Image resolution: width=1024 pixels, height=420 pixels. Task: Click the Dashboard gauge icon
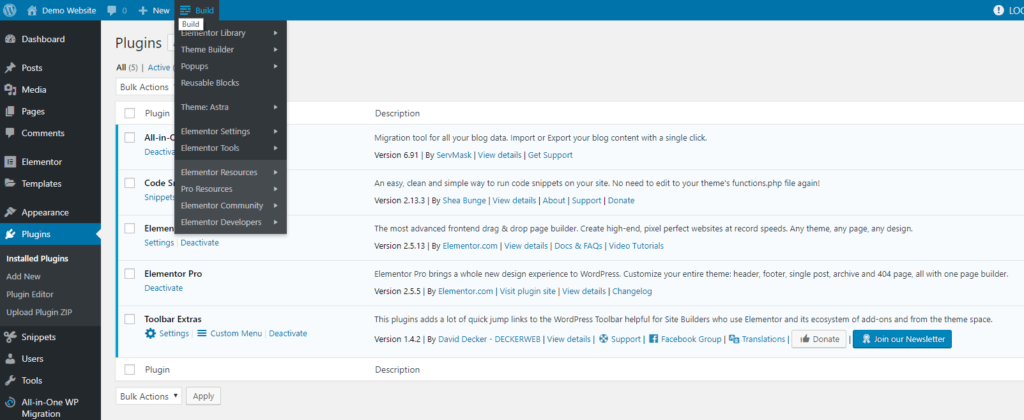click(10, 39)
